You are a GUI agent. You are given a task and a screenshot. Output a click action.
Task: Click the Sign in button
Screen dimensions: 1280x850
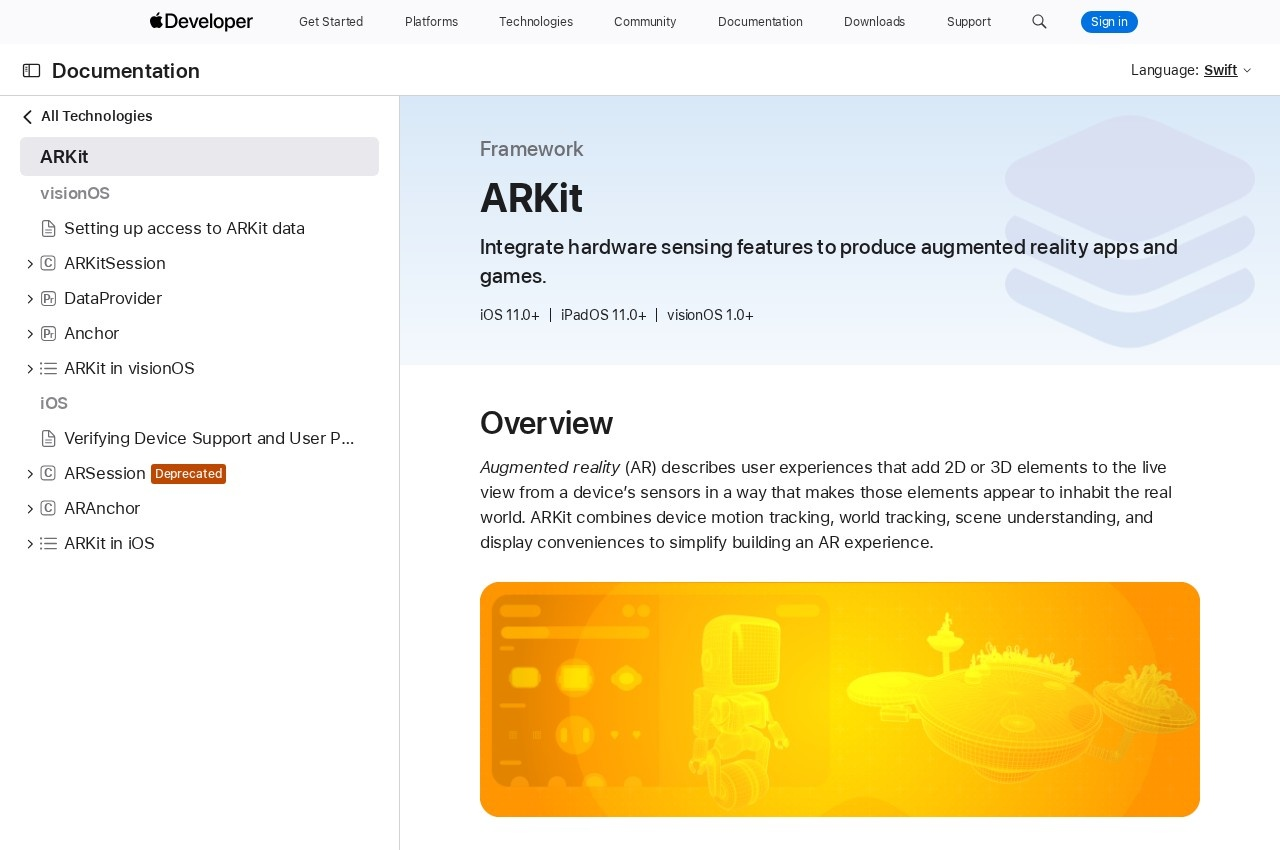[x=1109, y=22]
